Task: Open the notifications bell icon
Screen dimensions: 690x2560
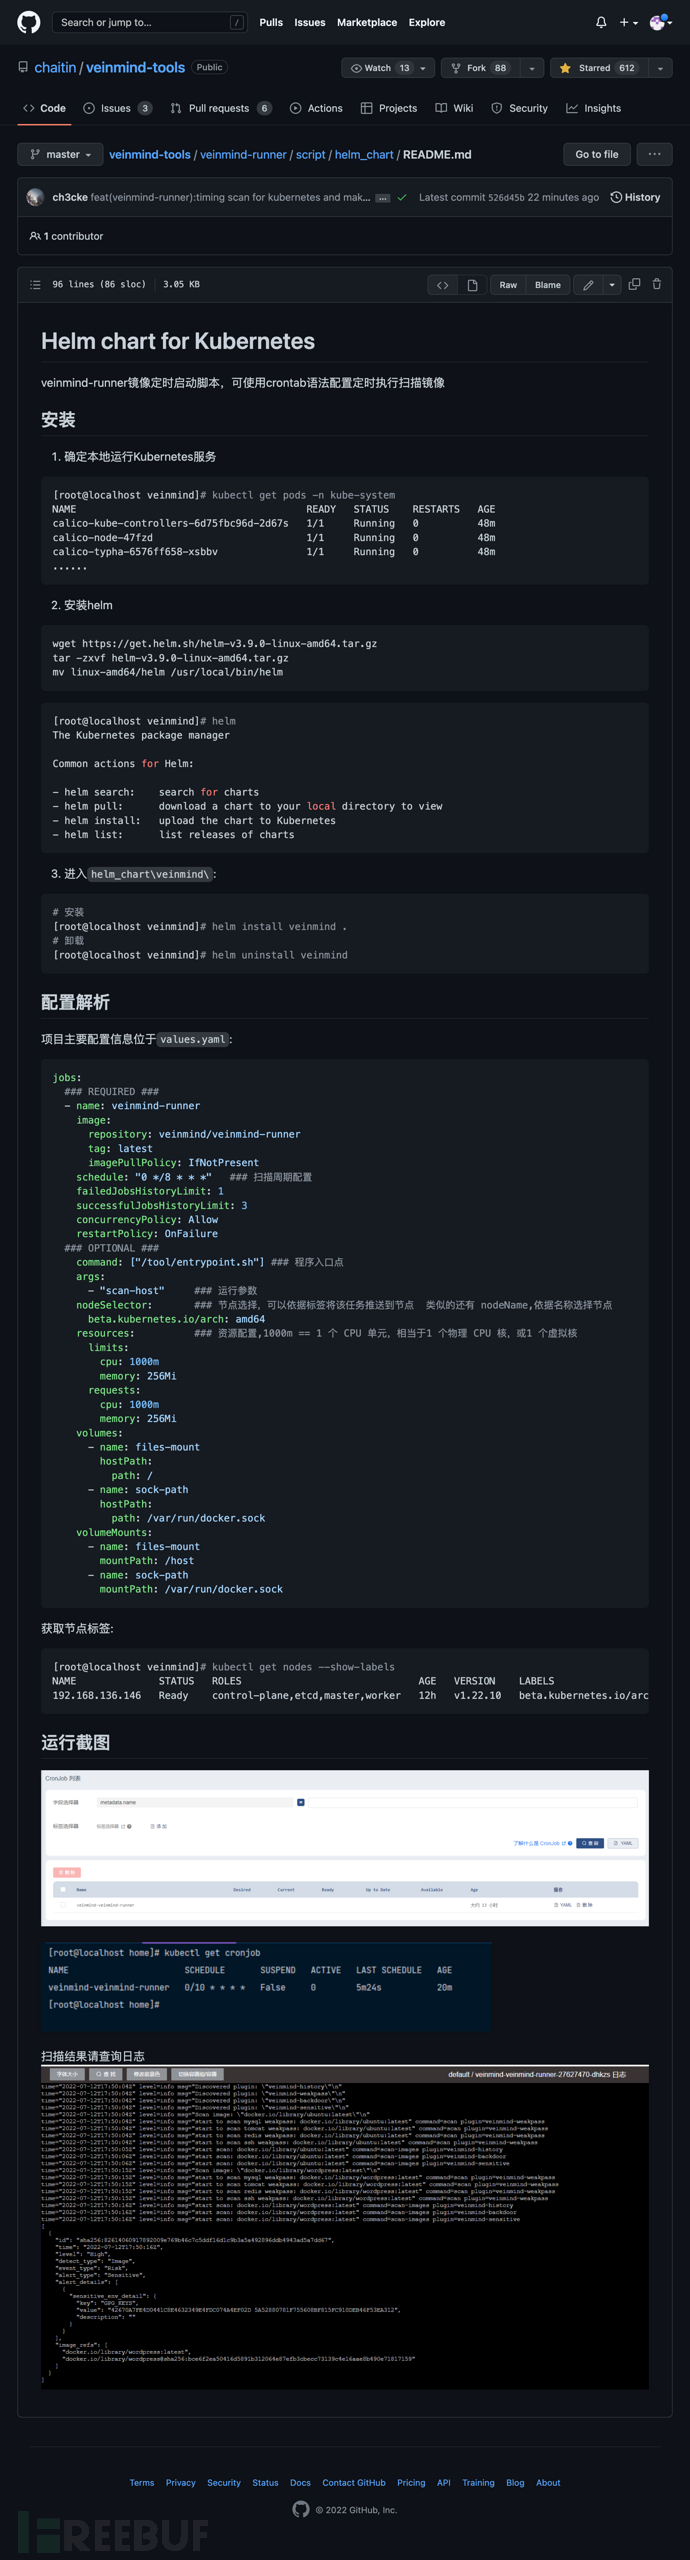Action: pos(600,22)
